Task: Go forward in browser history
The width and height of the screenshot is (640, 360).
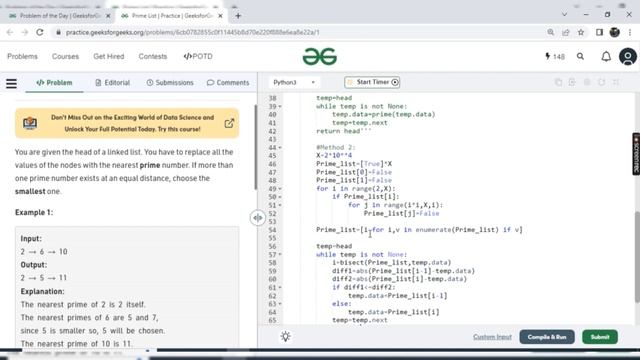Action: coord(24,32)
